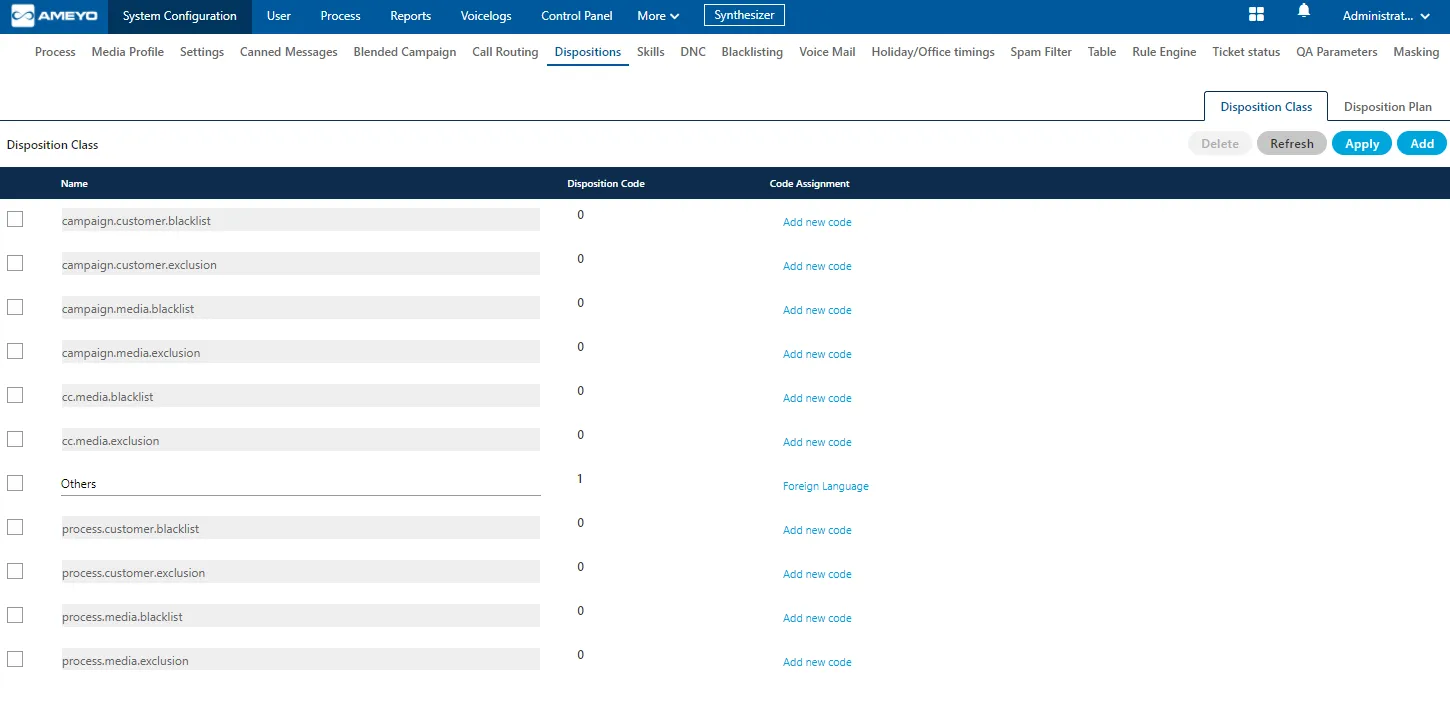This screenshot has width=1450, height=703.
Task: Tick the checkbox for Others row
Action: pos(15,483)
